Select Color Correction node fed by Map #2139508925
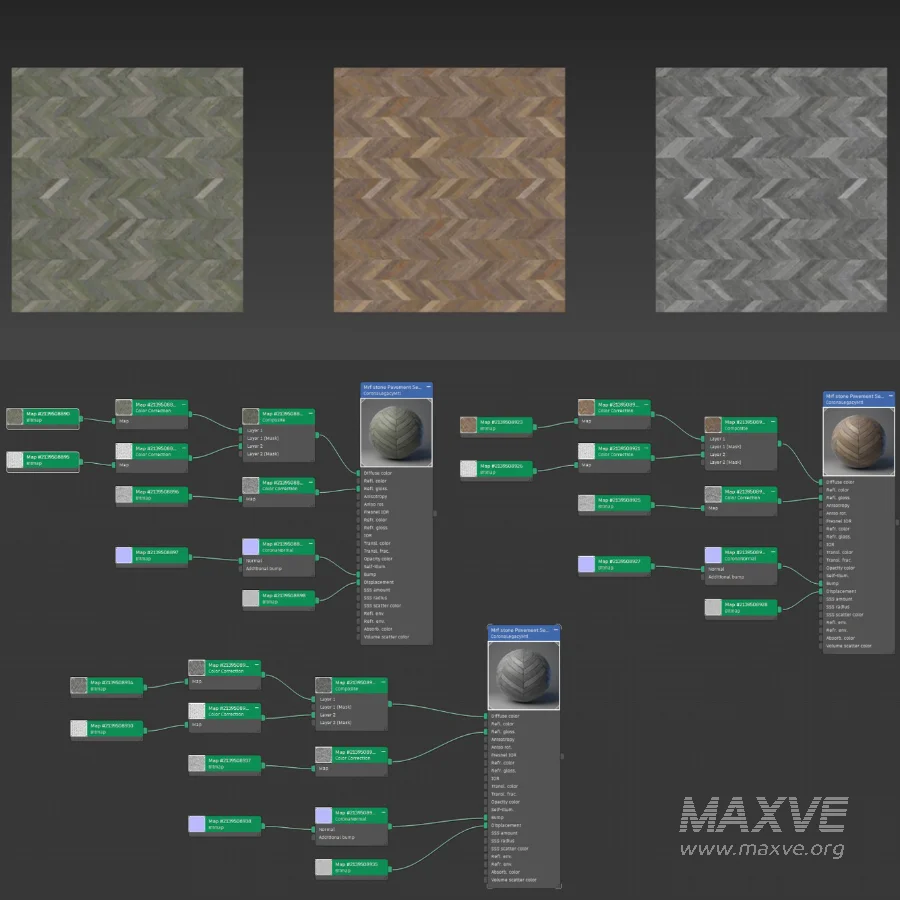This screenshot has height=900, width=900. (x=741, y=501)
